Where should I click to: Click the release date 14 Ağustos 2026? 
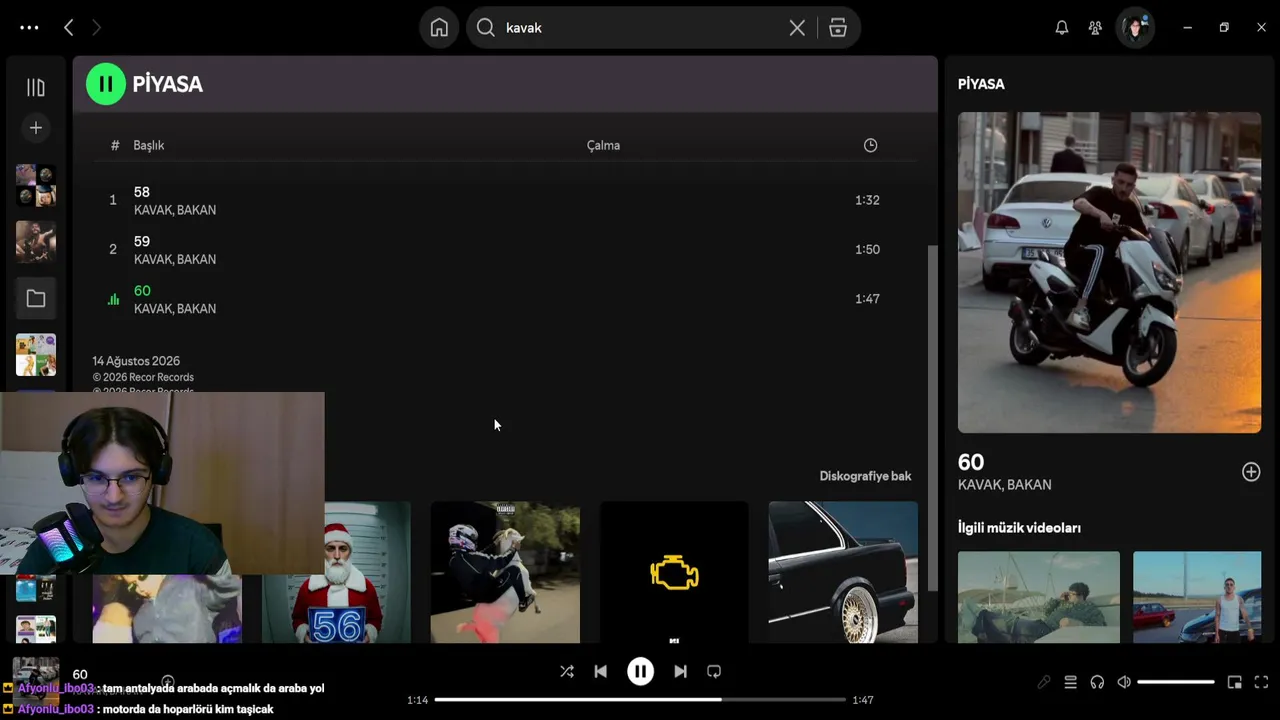click(136, 361)
